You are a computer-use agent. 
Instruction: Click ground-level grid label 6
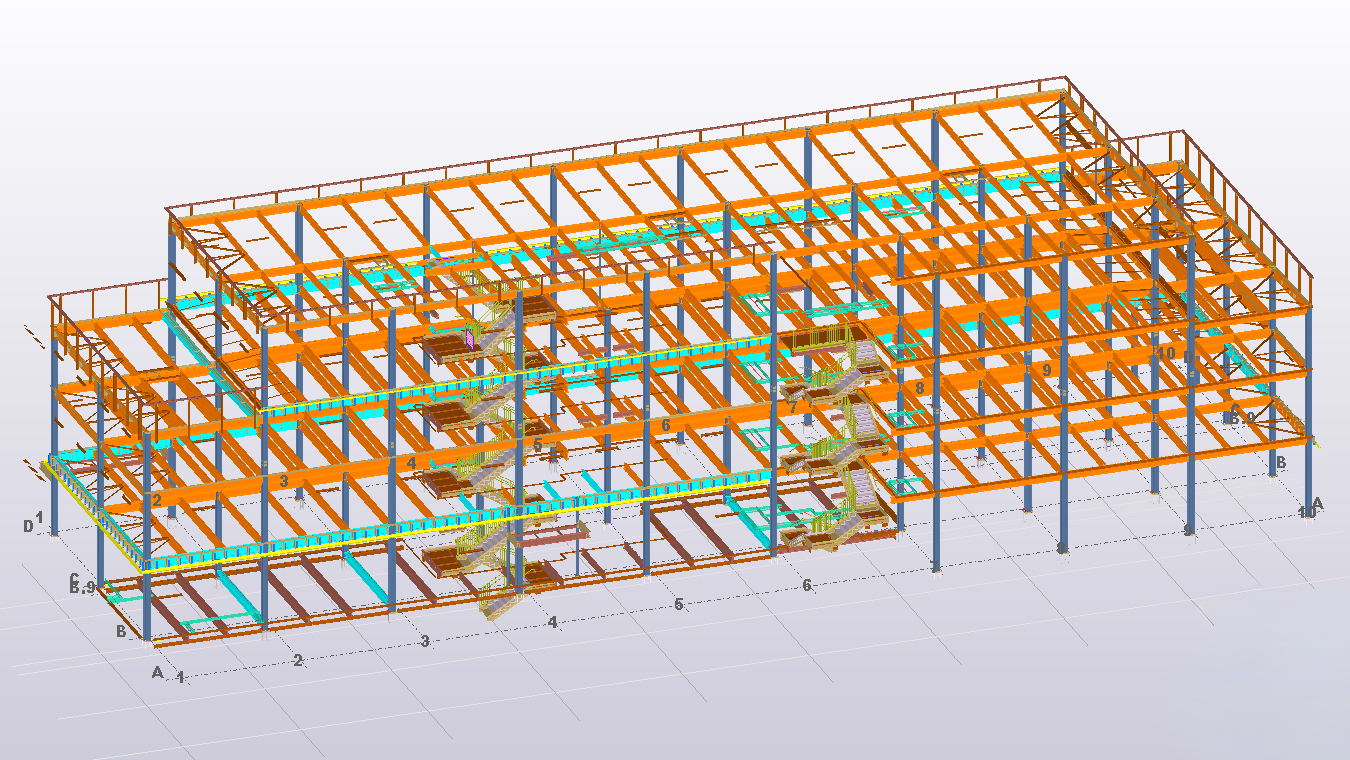pyautogui.click(x=806, y=585)
